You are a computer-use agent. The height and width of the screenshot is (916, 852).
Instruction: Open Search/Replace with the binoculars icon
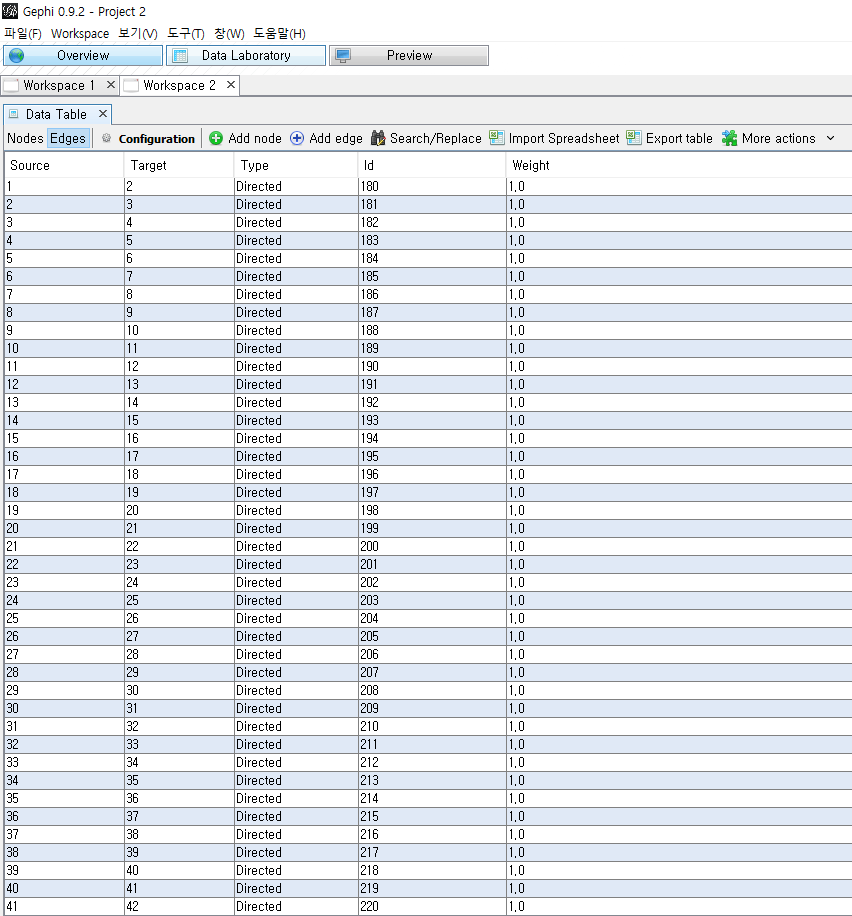[378, 139]
